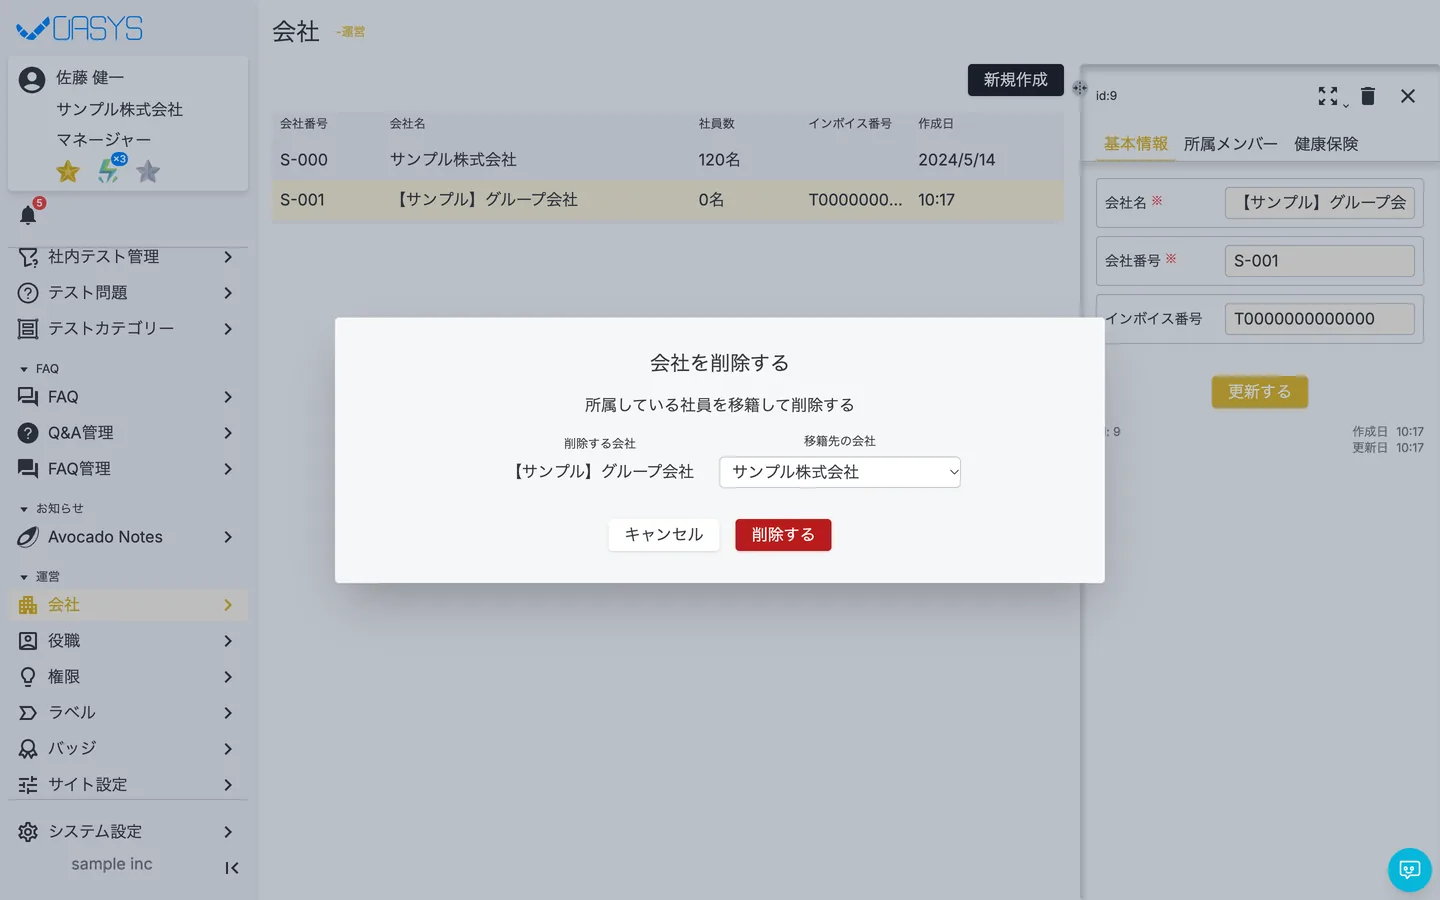The height and width of the screenshot is (900, 1440).
Task: Click the バッジ ribbon icon
Action: (28, 749)
